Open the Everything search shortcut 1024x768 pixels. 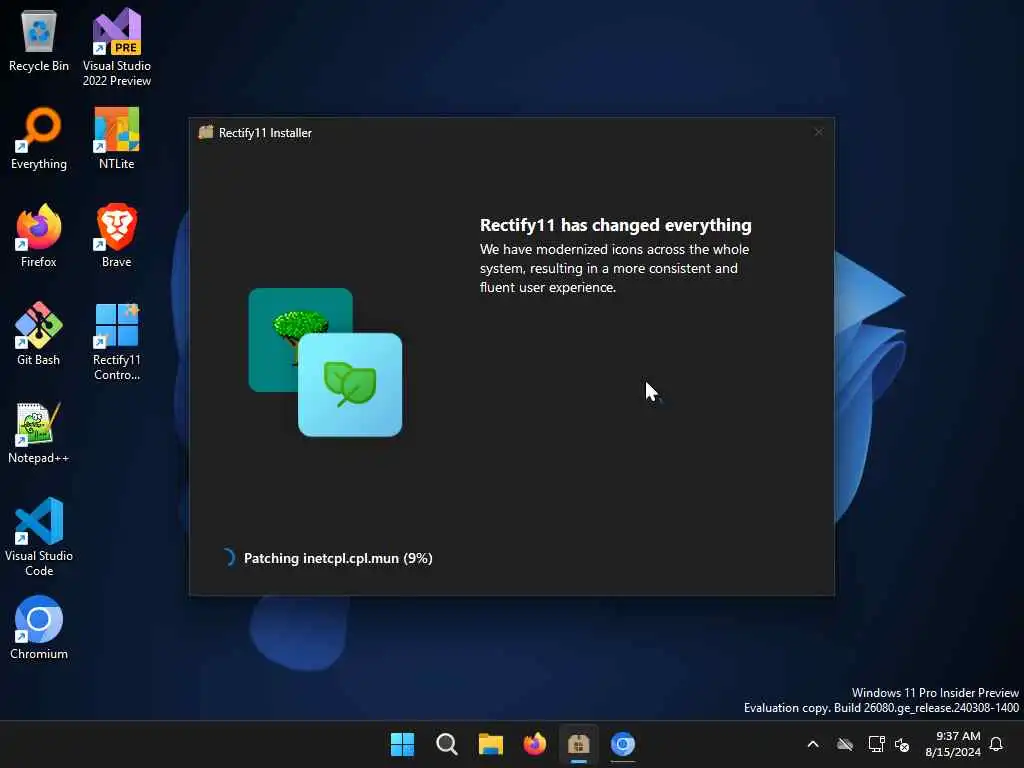pos(39,139)
